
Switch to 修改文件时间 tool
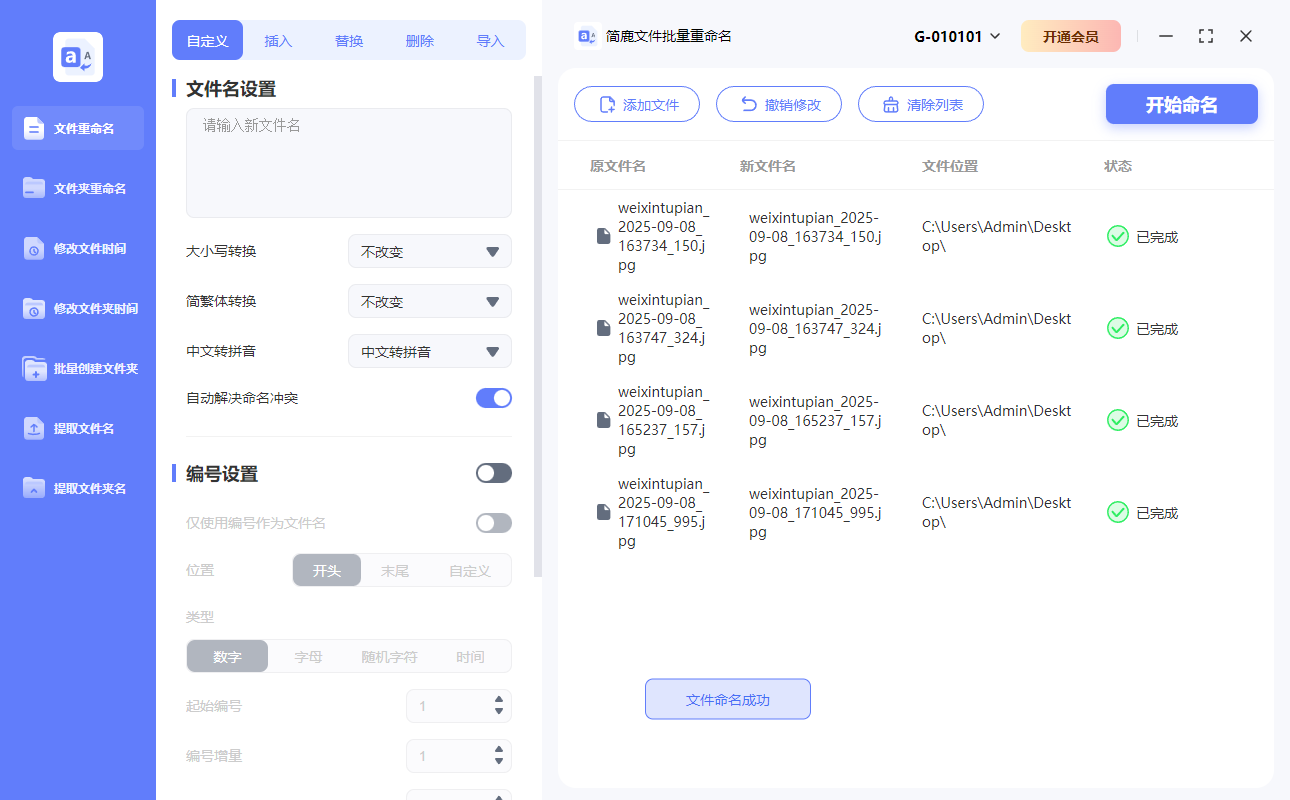(x=77, y=248)
